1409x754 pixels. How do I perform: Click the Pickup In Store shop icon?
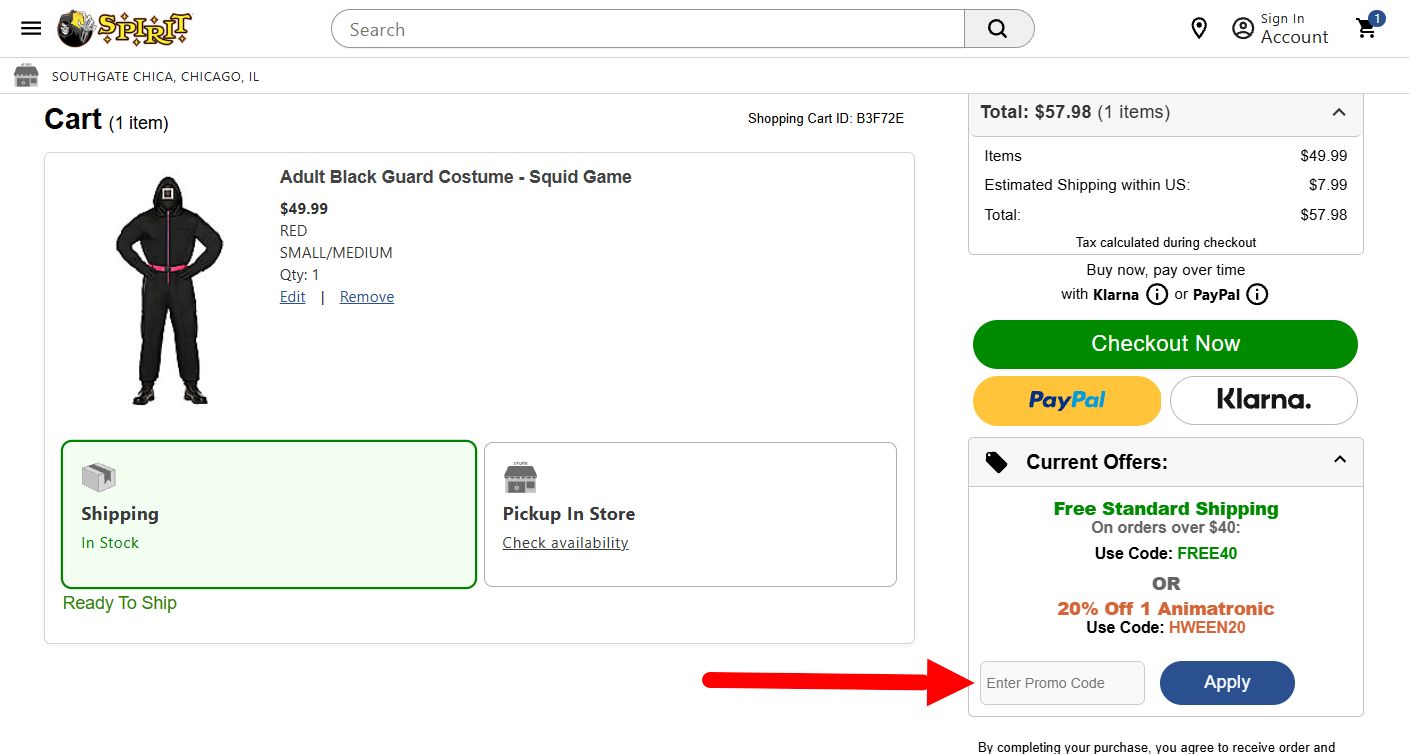(x=520, y=478)
